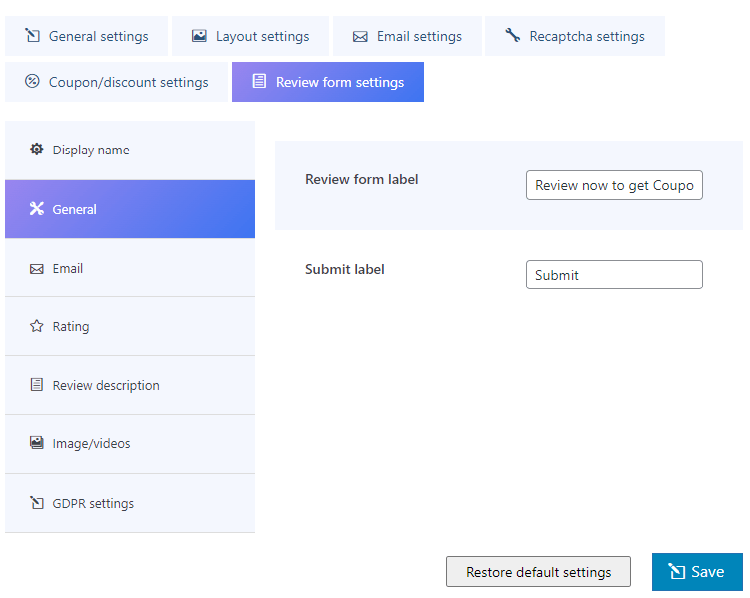Click the Display name gear icon
Image resolution: width=750 pixels, height=598 pixels.
[36, 149]
